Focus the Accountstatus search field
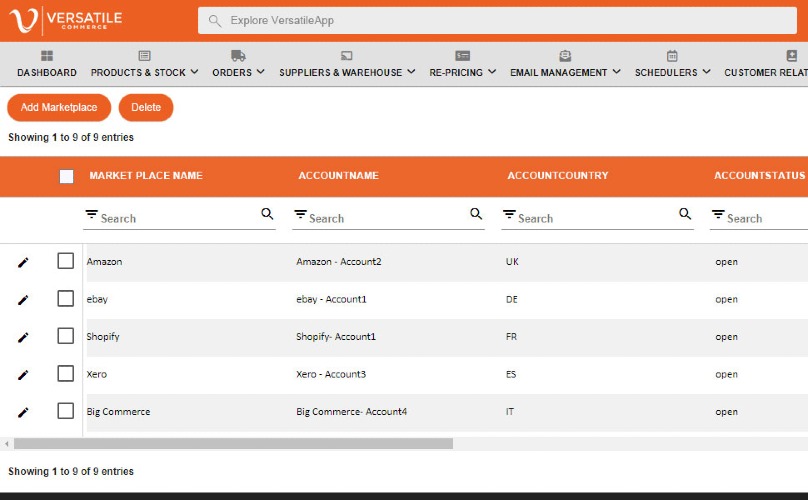This screenshot has width=808, height=500. click(x=759, y=219)
